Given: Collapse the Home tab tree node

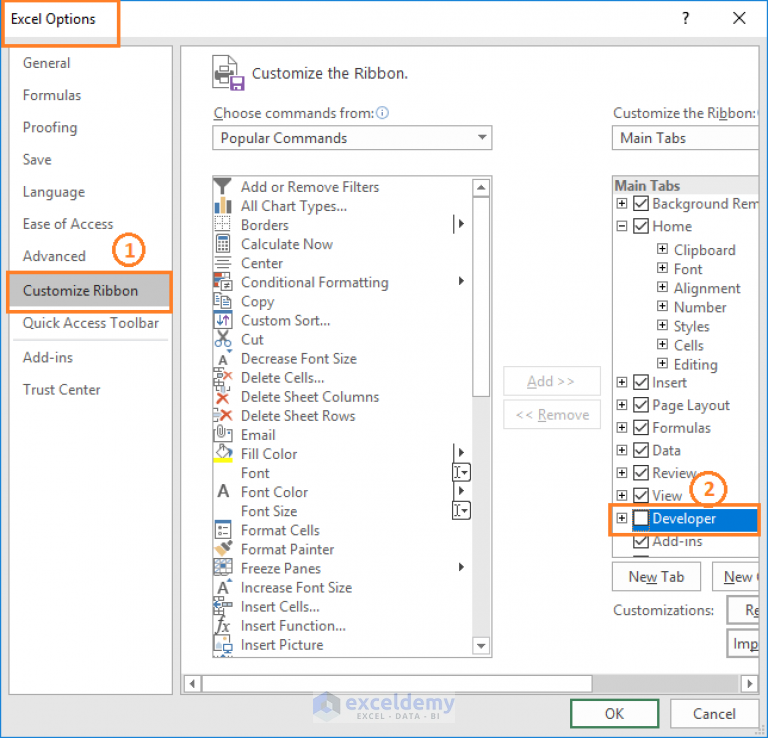Looking at the screenshot, I should [622, 226].
